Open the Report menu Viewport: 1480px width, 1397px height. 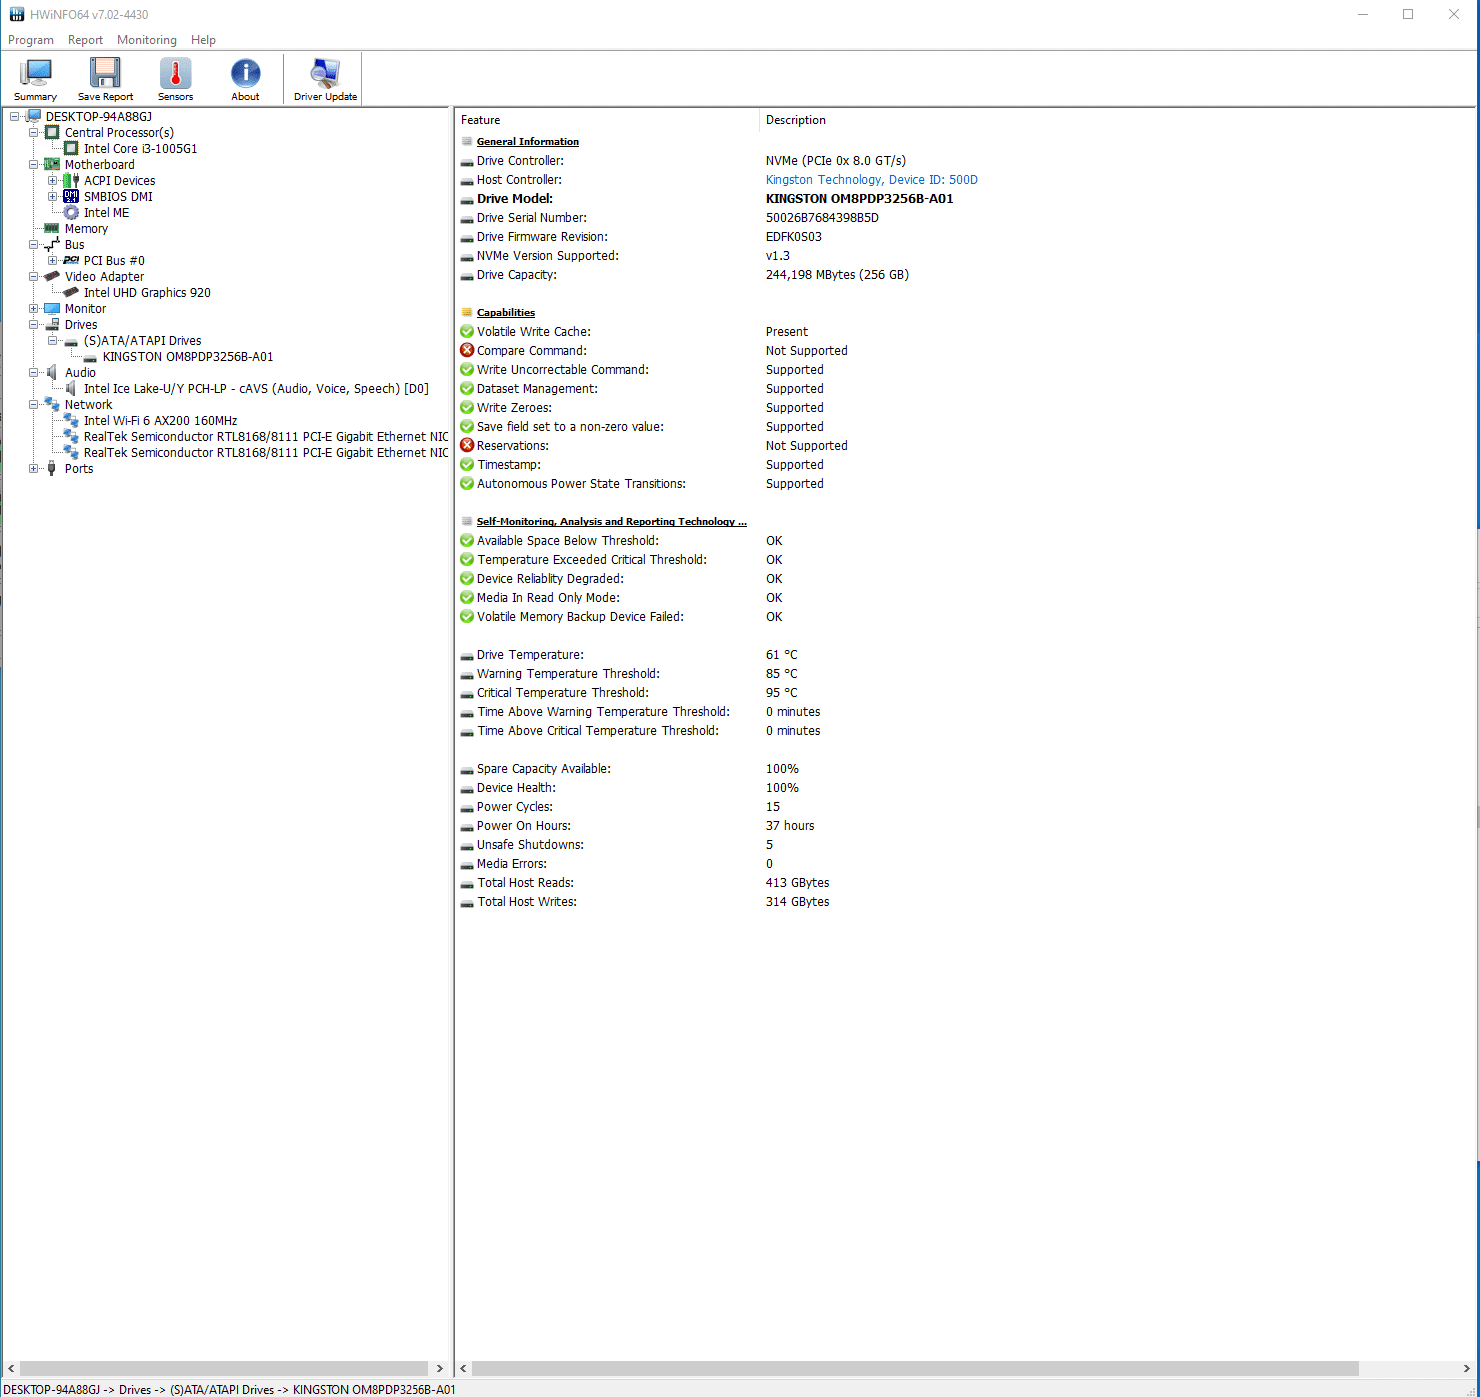[86, 40]
